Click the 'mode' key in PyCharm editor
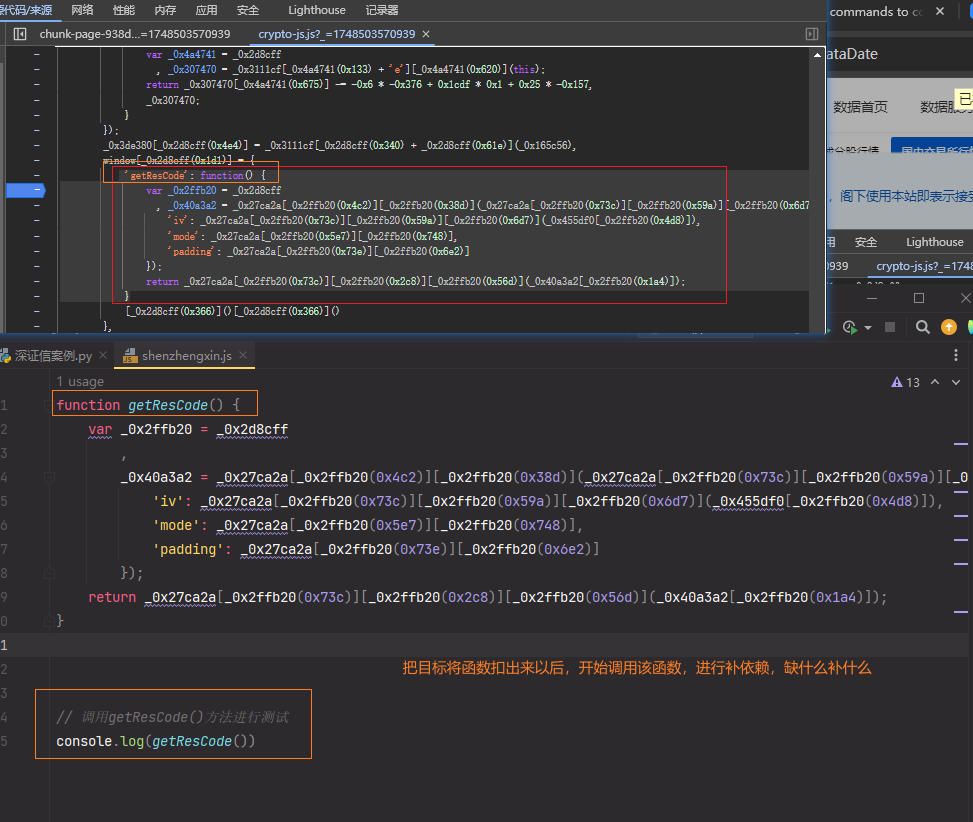 click(176, 525)
